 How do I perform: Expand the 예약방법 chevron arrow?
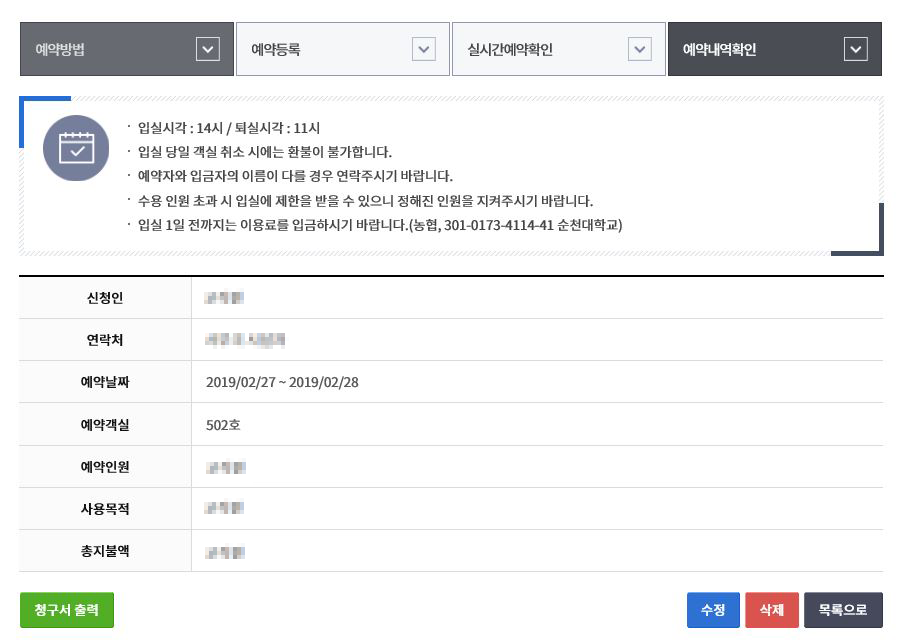click(208, 49)
